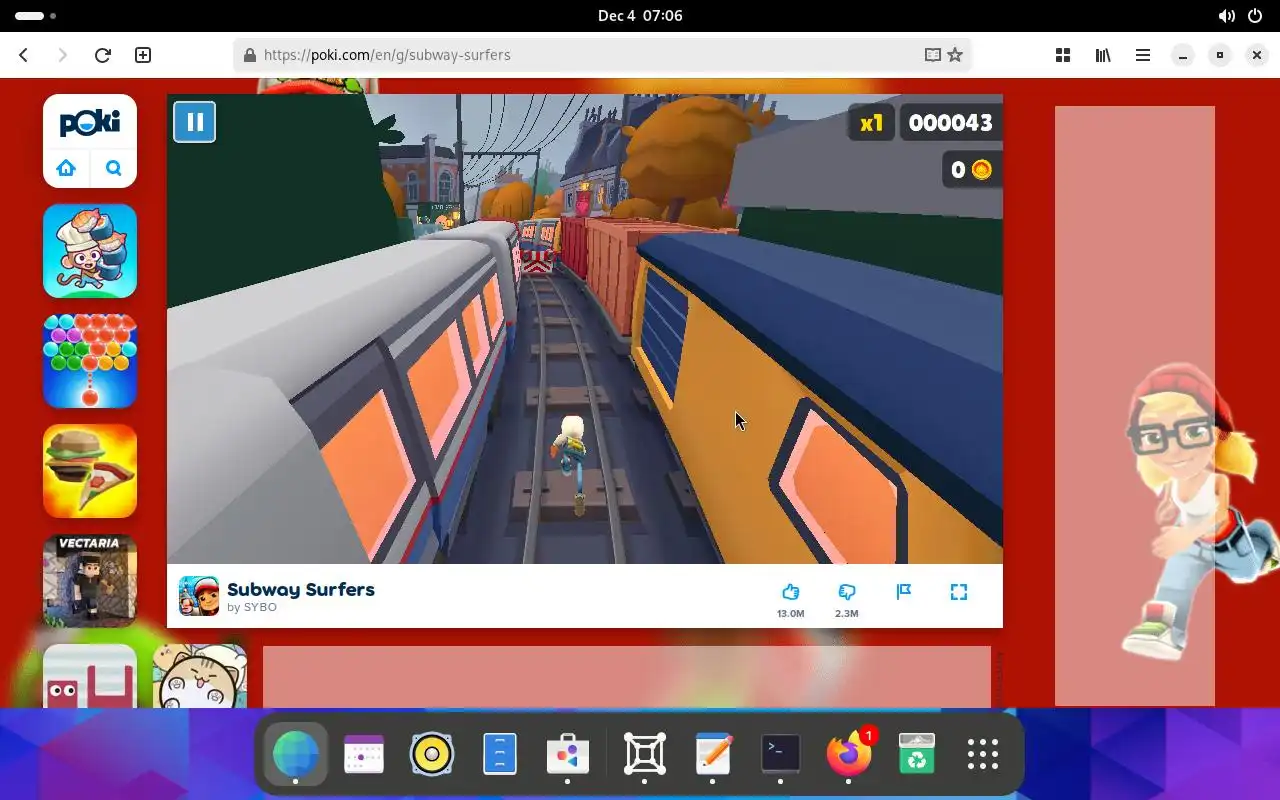Open the red block character game thumbnail
The image size is (1280, 800).
pos(90,676)
